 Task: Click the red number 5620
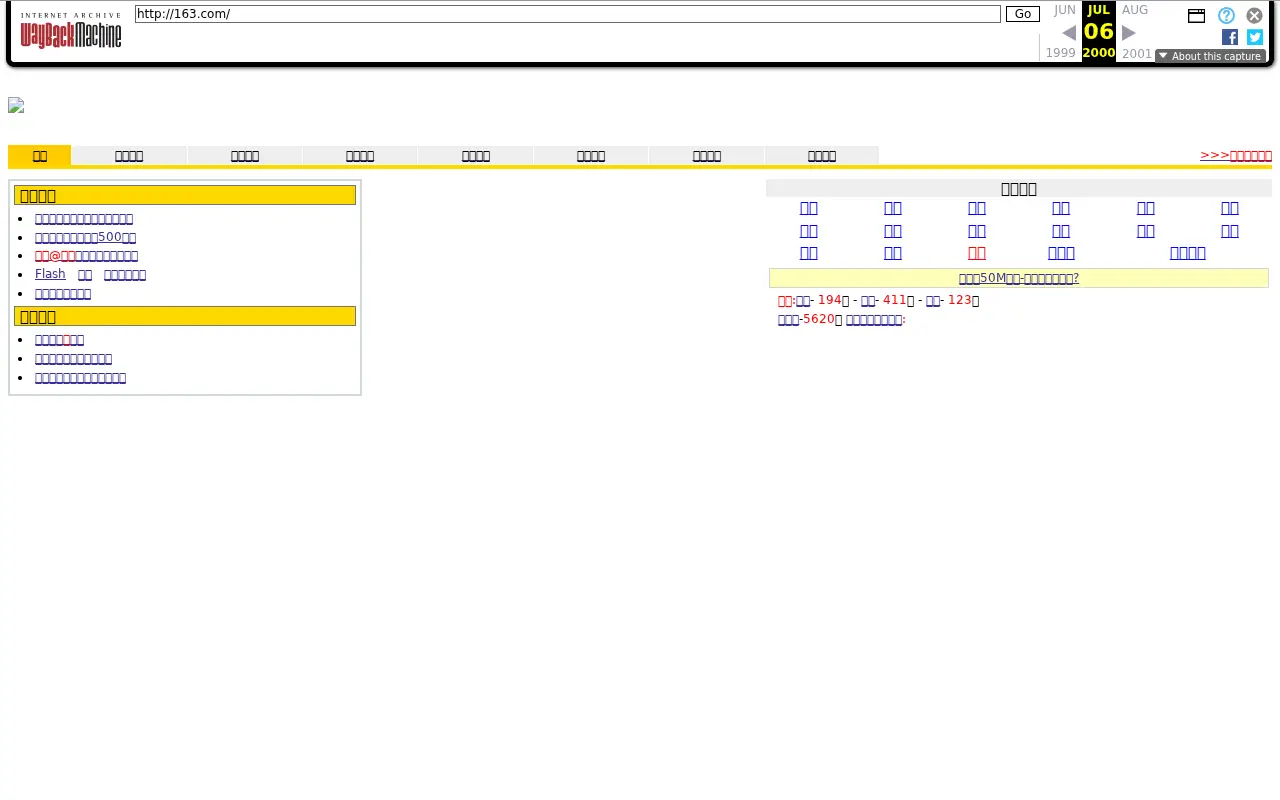[818, 319]
